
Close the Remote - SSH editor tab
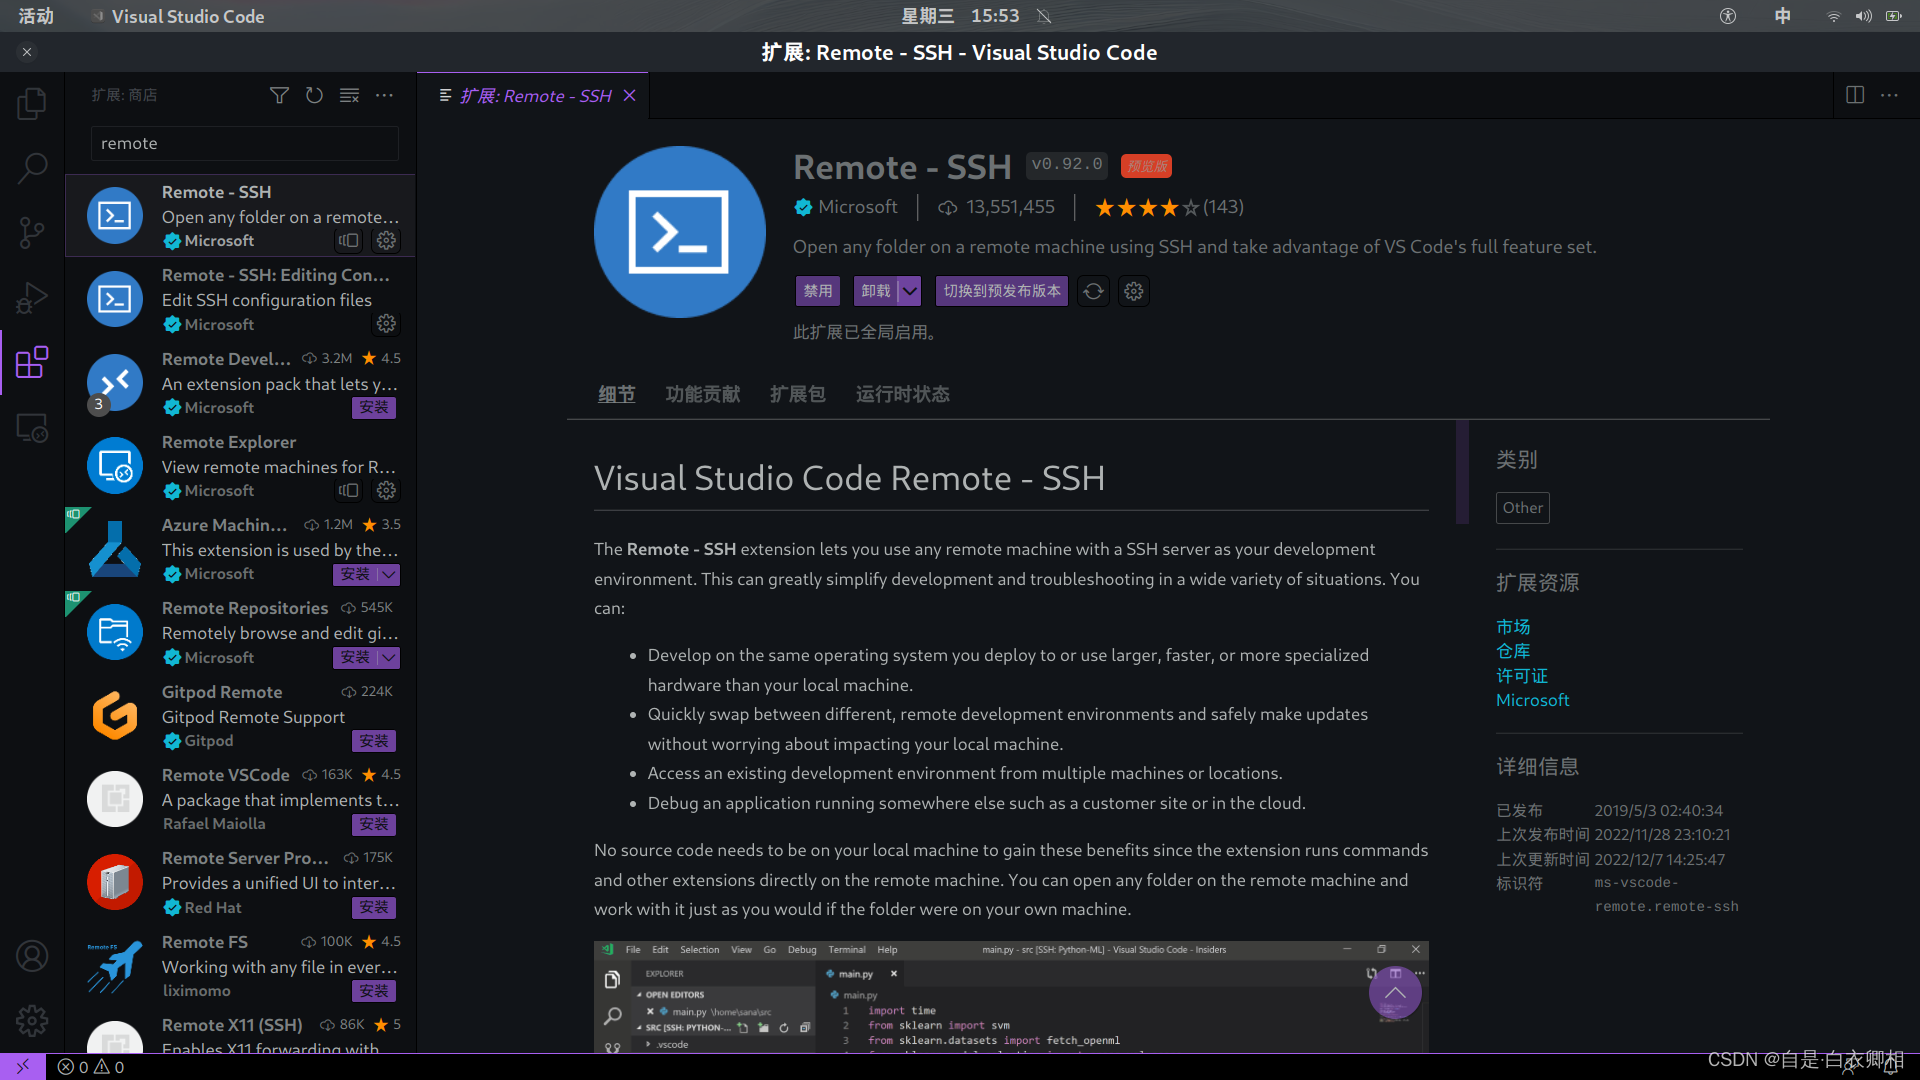629,95
